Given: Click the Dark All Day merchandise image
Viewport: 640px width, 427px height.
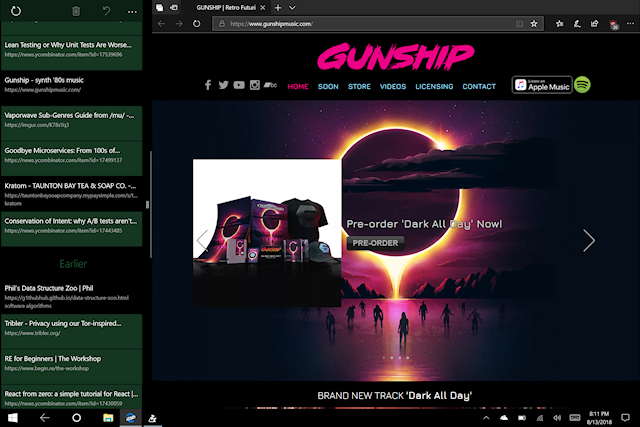Looking at the screenshot, I should pos(267,233).
